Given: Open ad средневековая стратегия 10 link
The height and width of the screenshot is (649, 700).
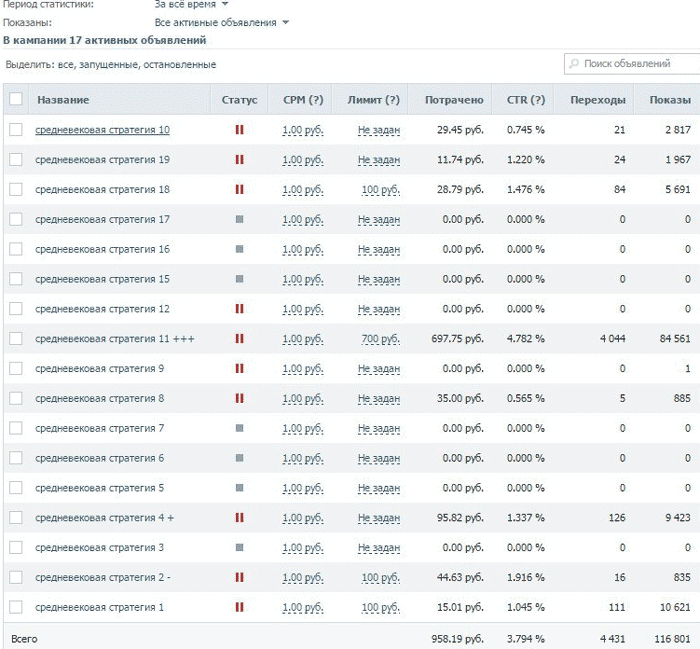Looking at the screenshot, I should [102, 130].
